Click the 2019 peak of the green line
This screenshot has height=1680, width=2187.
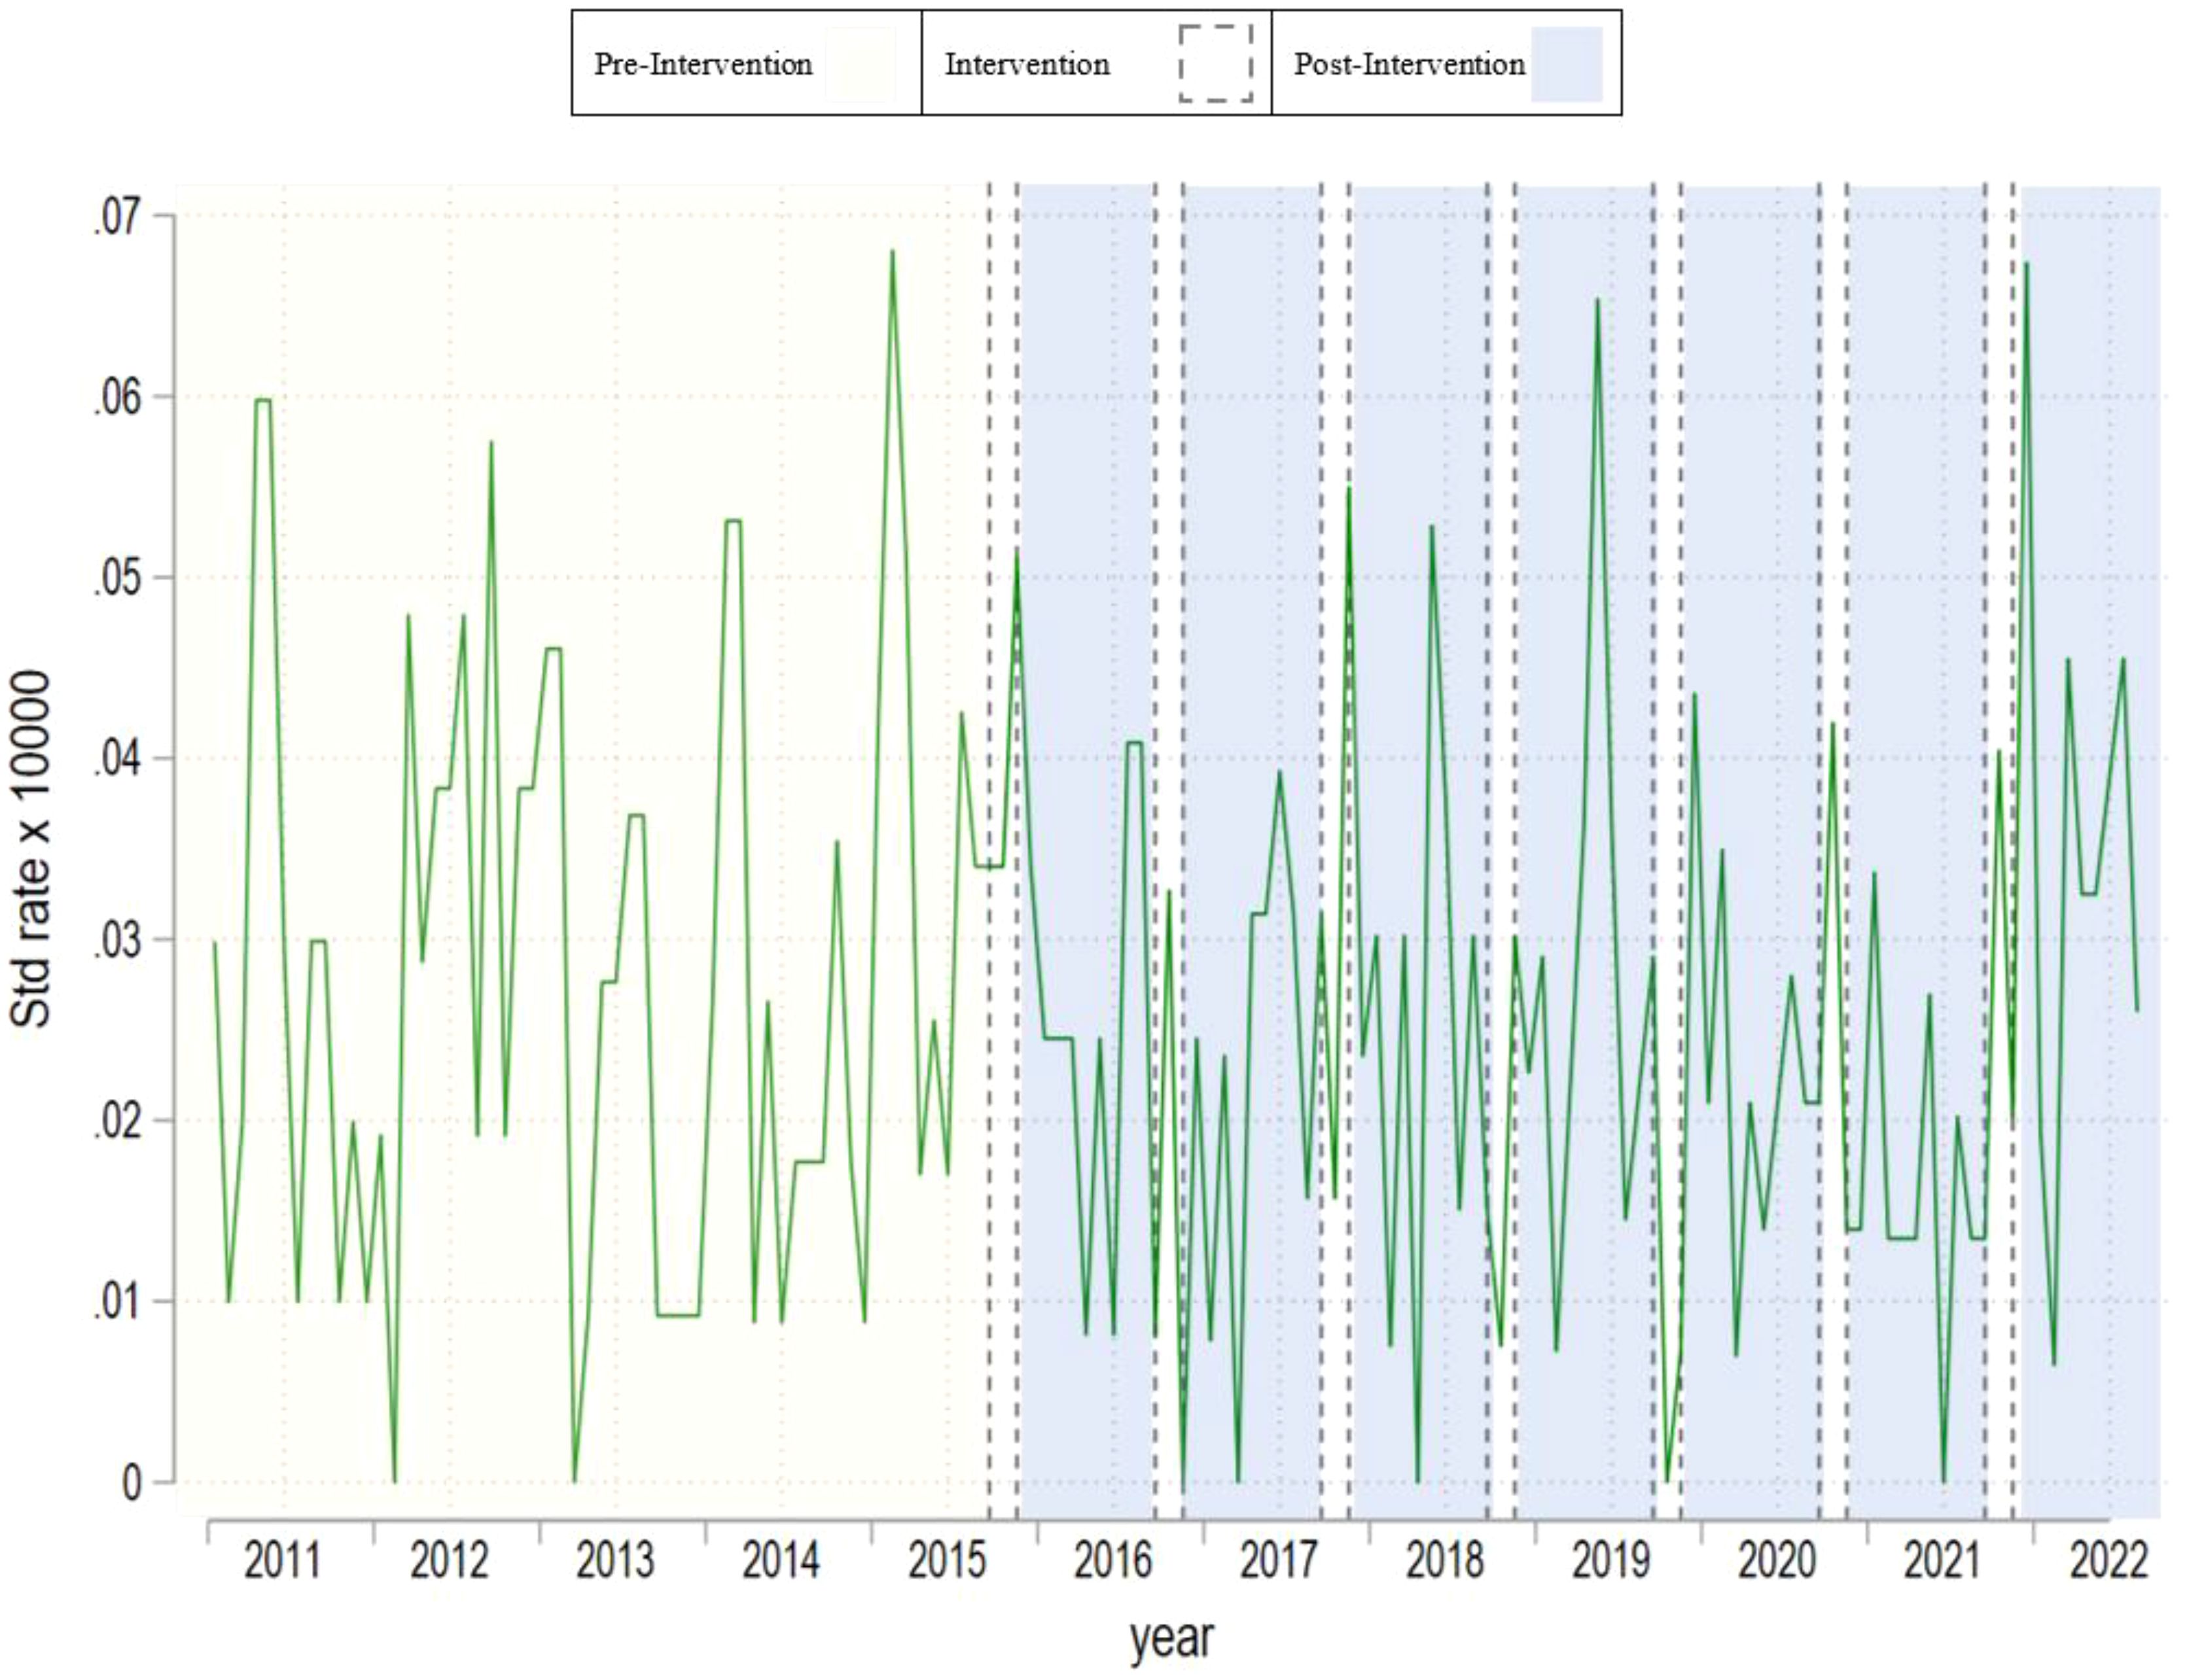1597,300
